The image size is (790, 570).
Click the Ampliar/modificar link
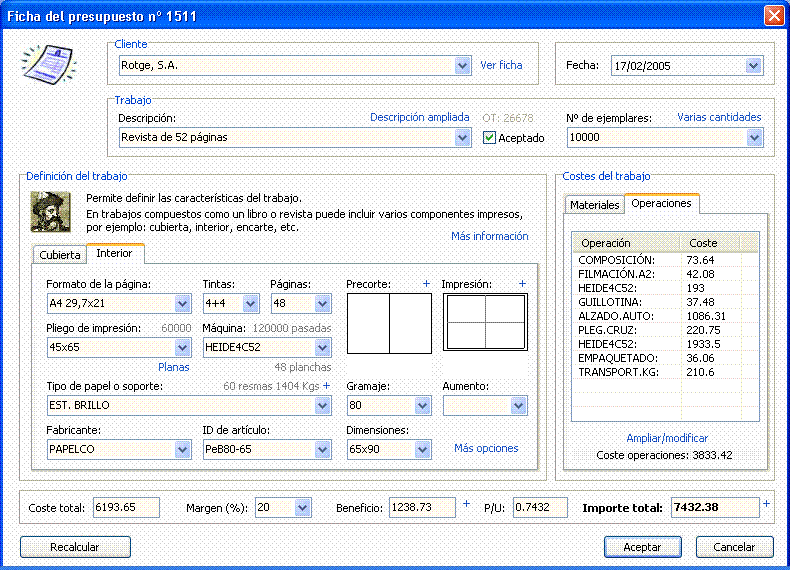click(x=667, y=438)
